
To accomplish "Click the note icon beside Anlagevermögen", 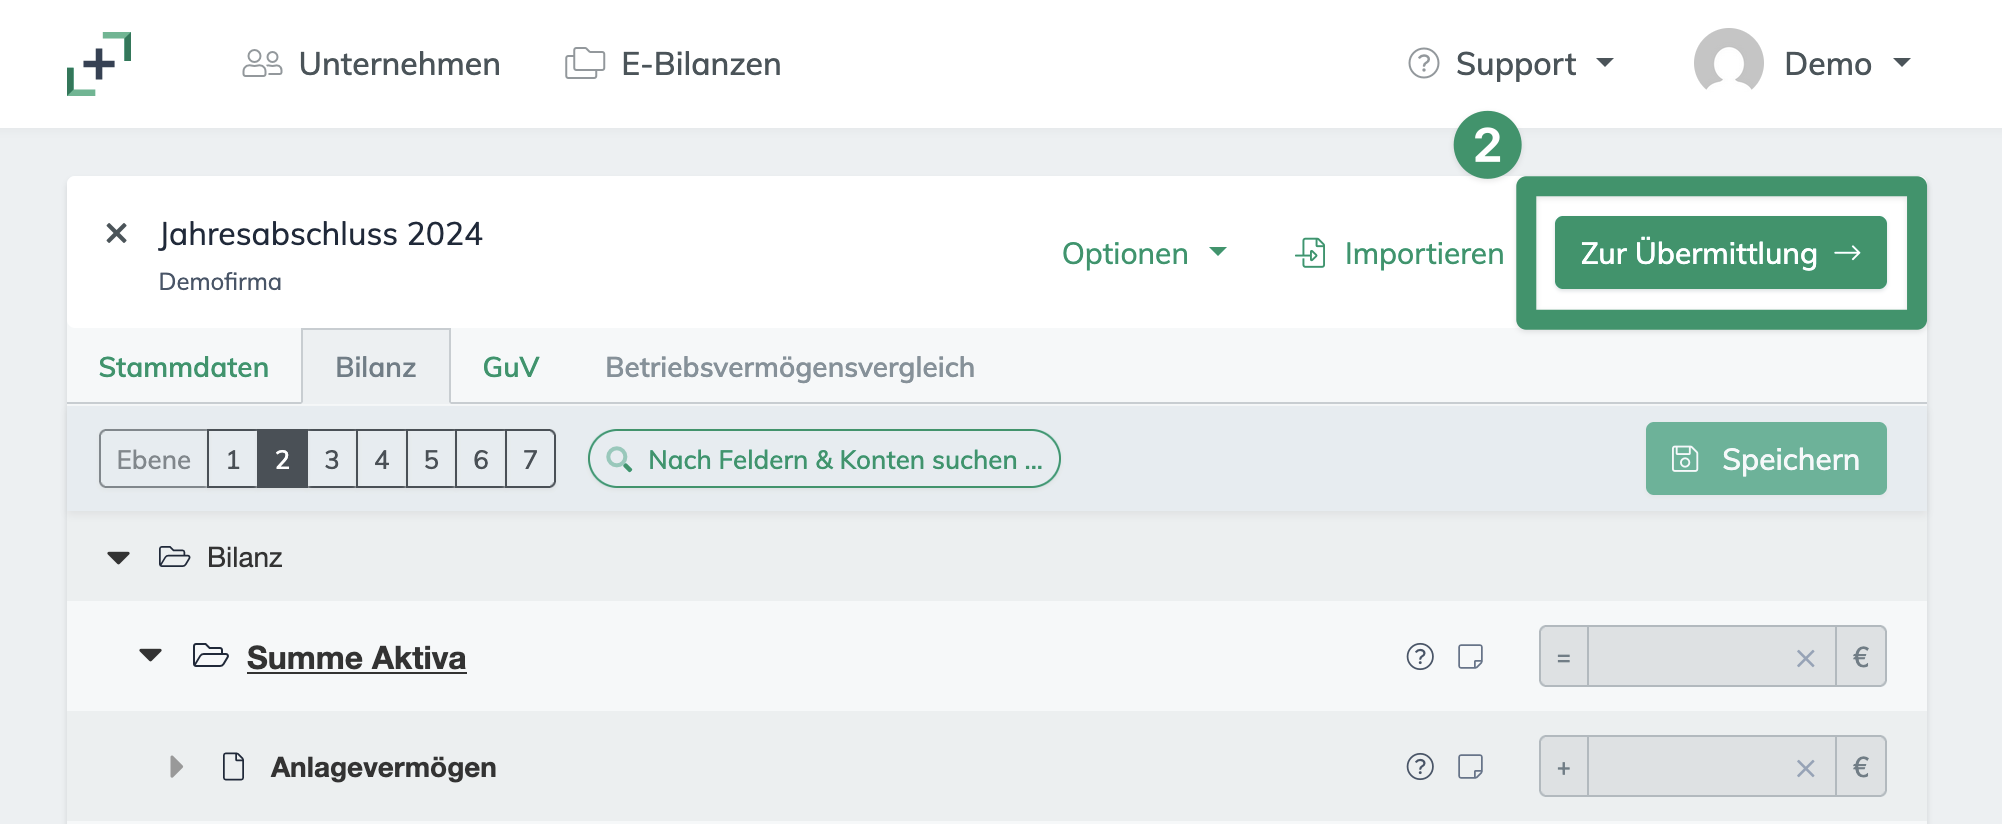I will coord(1469,767).
